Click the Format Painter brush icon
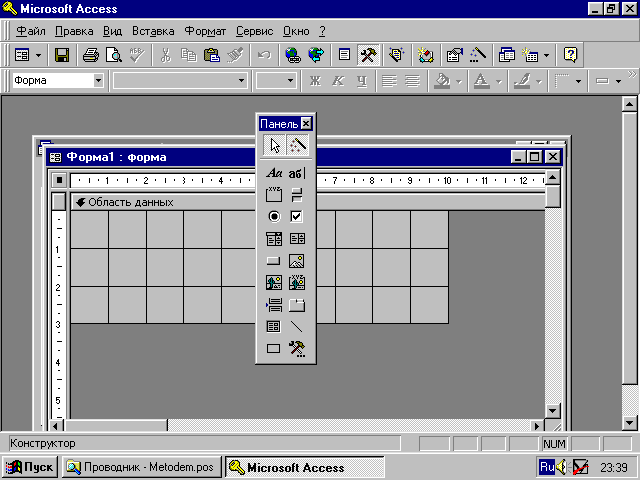 [235, 55]
